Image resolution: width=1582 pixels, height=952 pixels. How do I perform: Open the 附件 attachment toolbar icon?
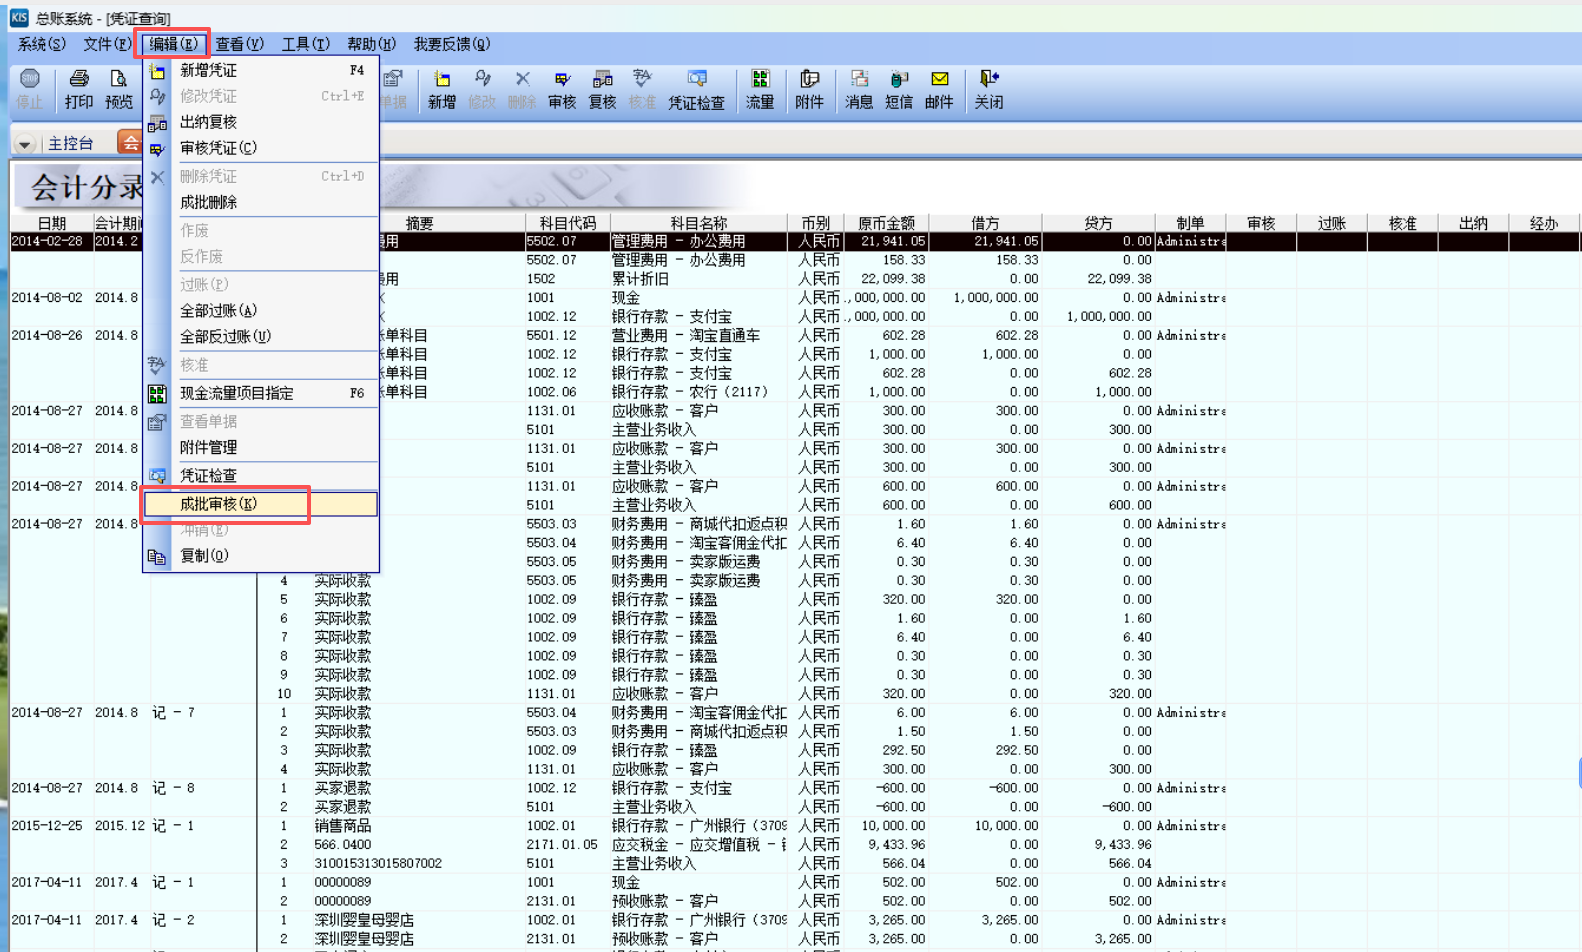[x=809, y=88]
